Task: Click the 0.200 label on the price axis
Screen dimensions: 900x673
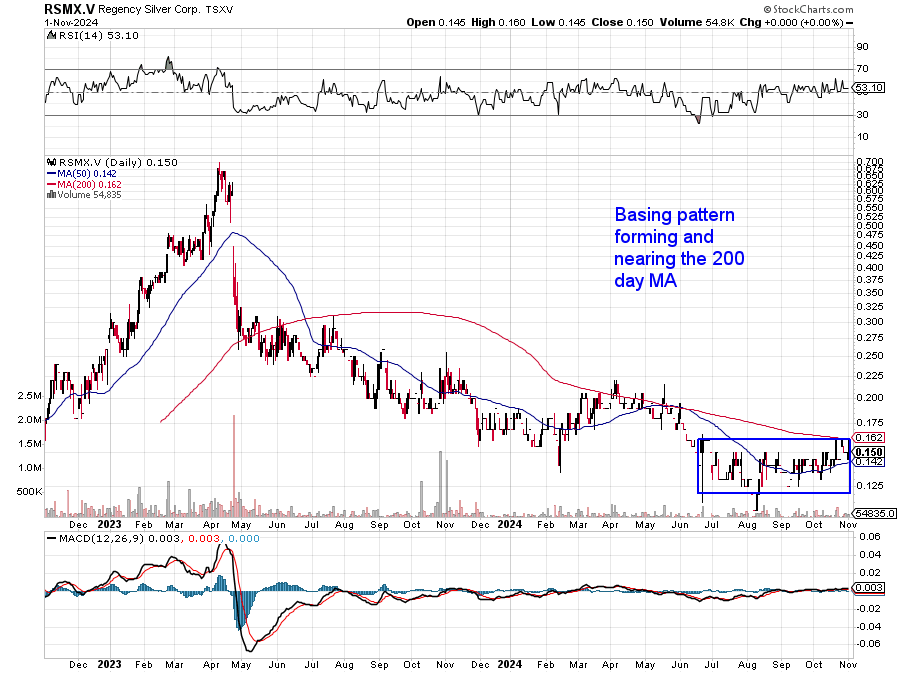Action: (x=869, y=398)
